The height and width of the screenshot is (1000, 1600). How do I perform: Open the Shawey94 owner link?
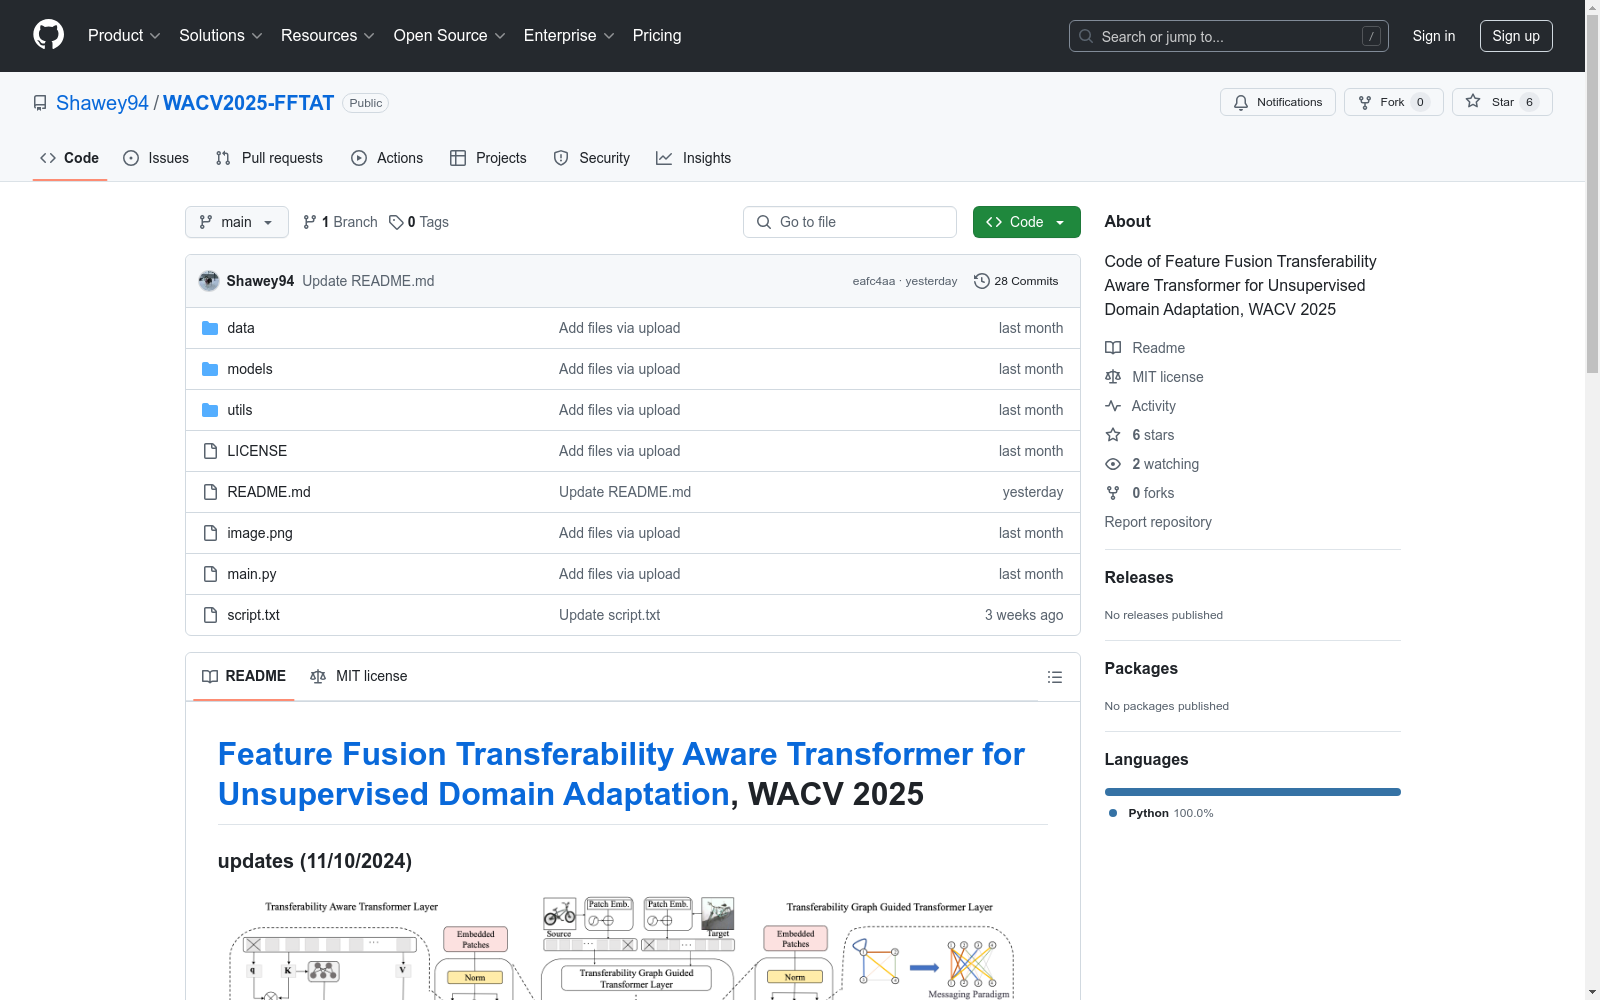[x=102, y=103]
